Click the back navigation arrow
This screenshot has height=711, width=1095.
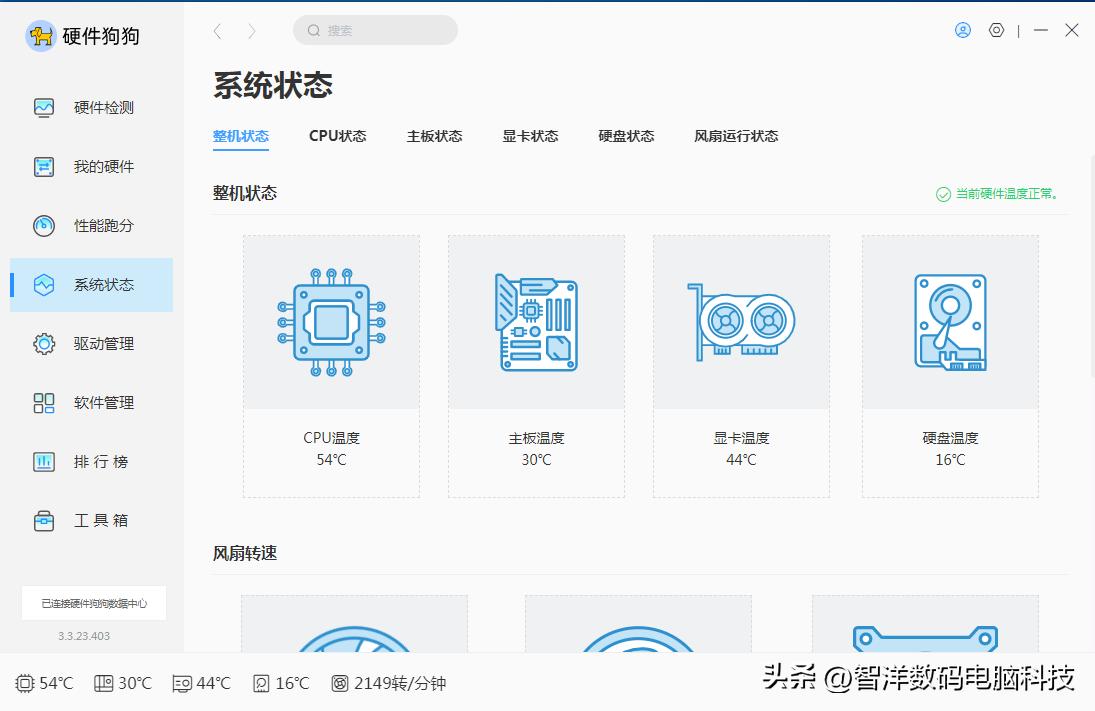(218, 31)
